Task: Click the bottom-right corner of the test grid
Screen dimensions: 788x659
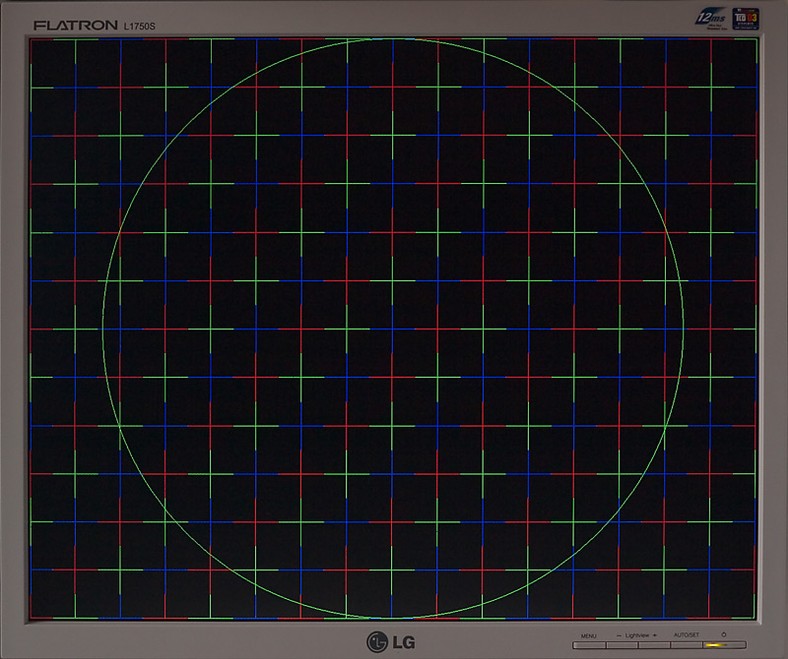Action: coord(757,617)
